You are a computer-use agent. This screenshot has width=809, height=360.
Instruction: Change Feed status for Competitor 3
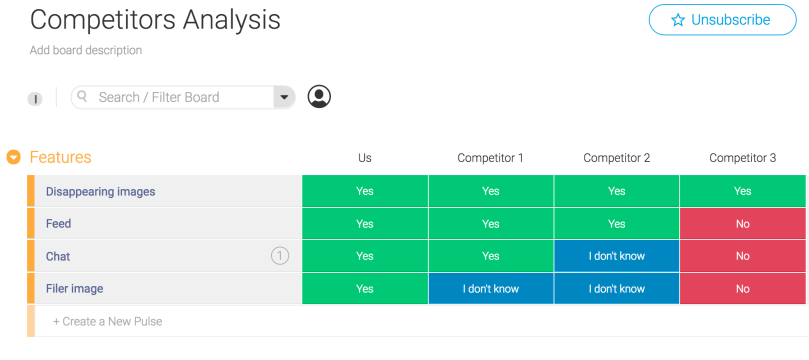(742, 224)
